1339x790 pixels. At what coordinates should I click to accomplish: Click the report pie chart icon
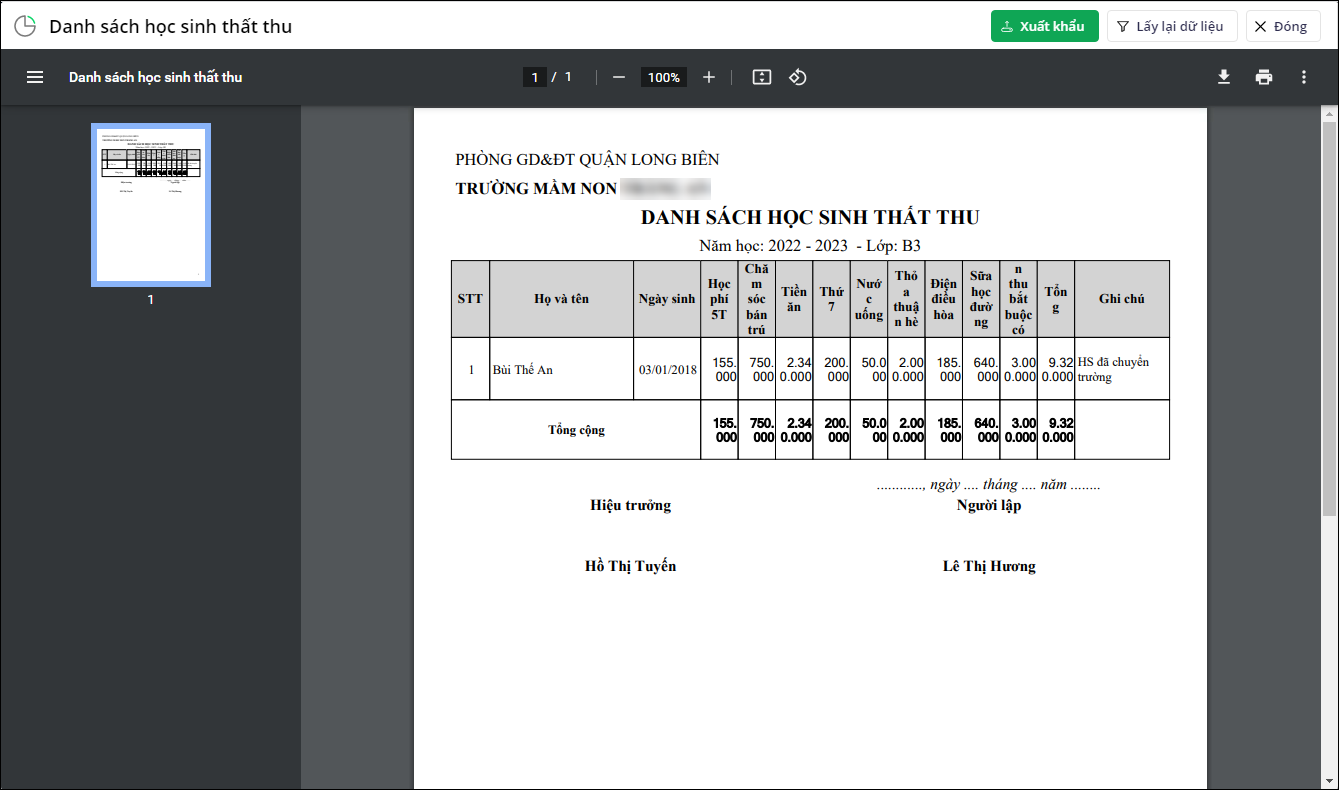[25, 26]
